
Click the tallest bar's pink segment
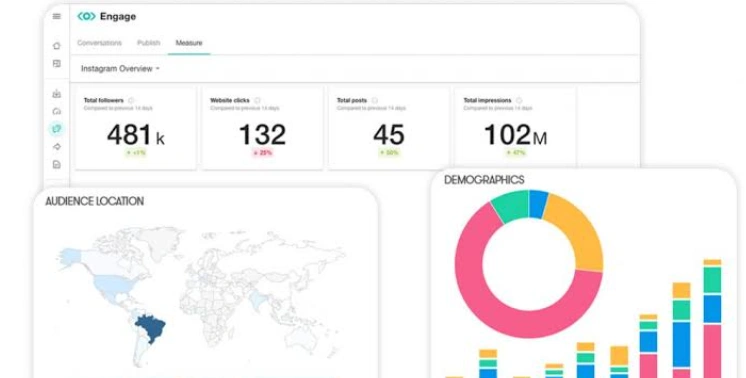[x=712, y=351]
